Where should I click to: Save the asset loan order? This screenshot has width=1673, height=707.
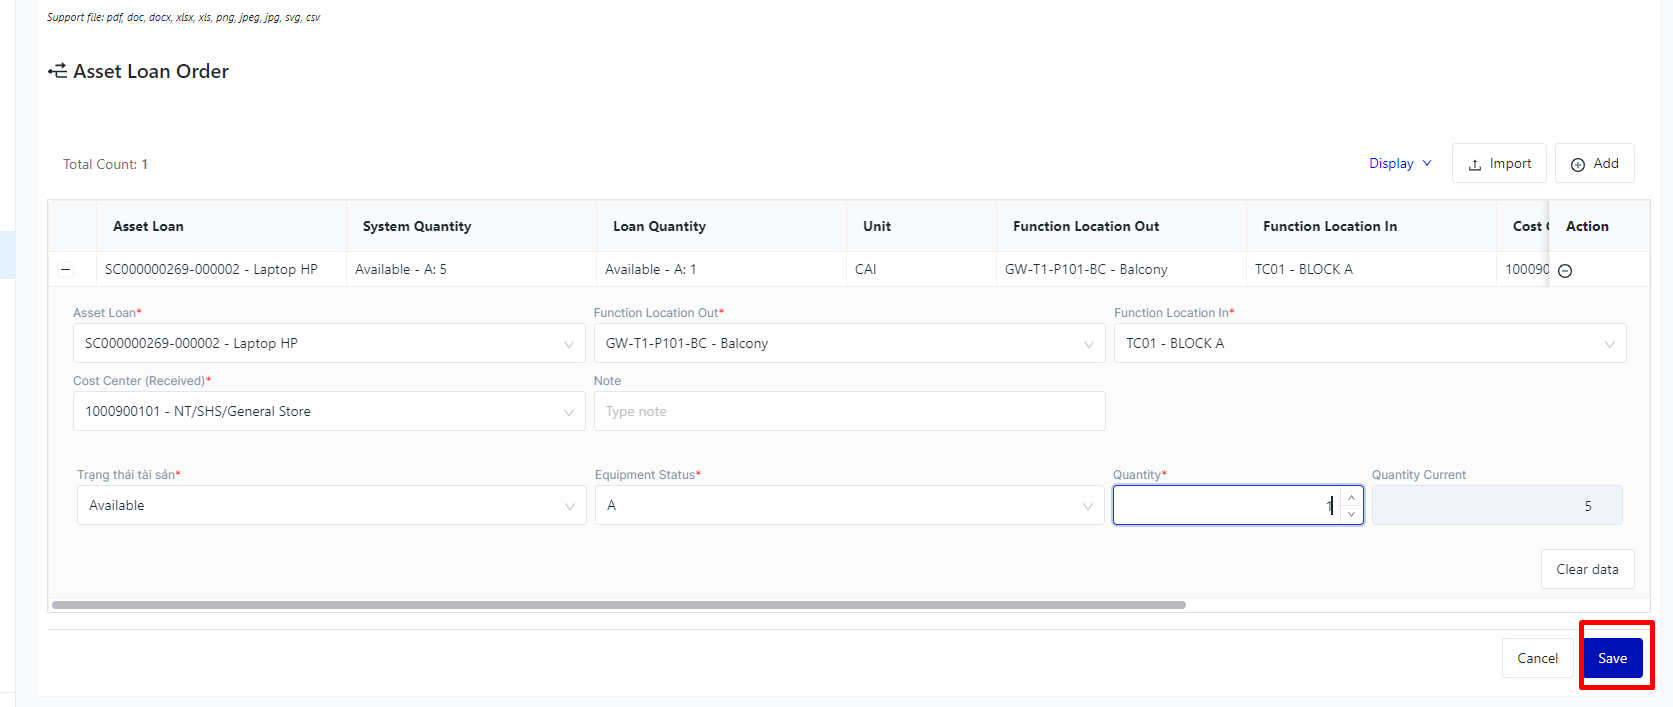(x=1612, y=658)
